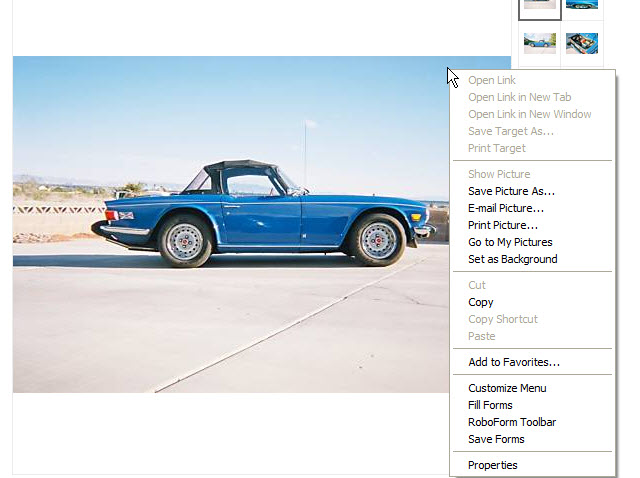Screen dimensions: 640x478
Task: Open Properties at menu bottom
Action: 493,465
